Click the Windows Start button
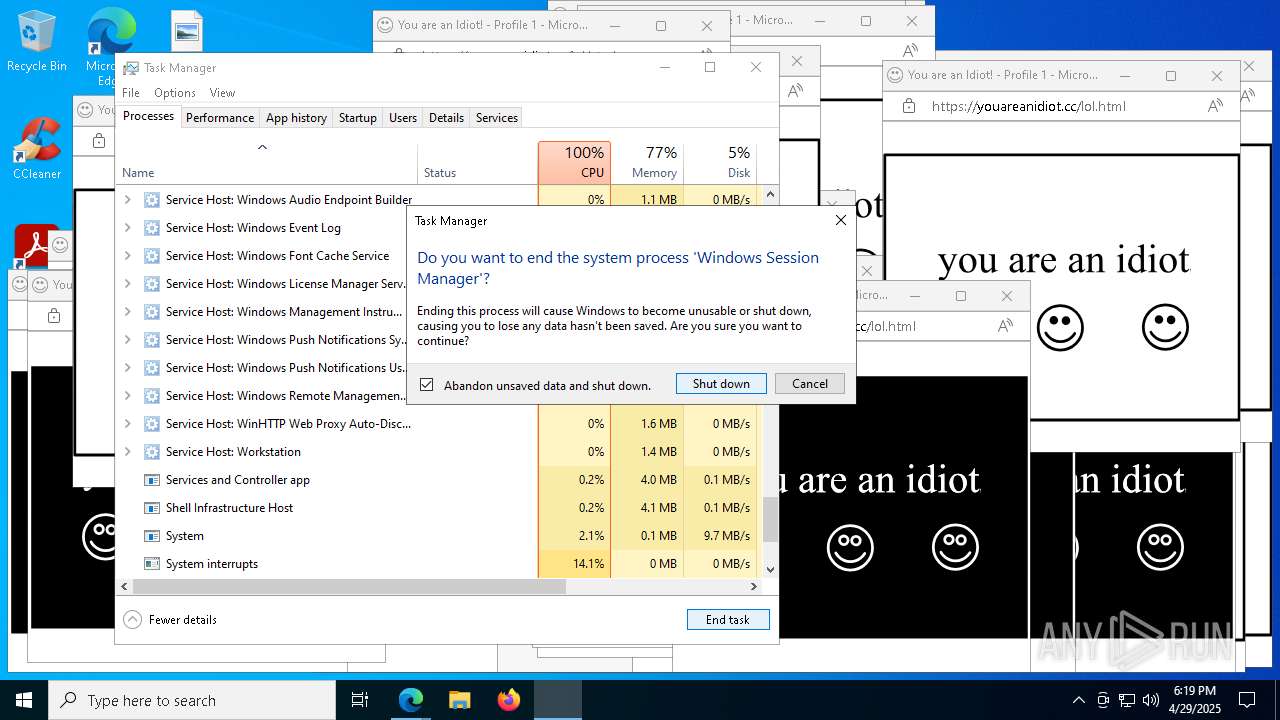This screenshot has width=1280, height=720. tap(24, 700)
